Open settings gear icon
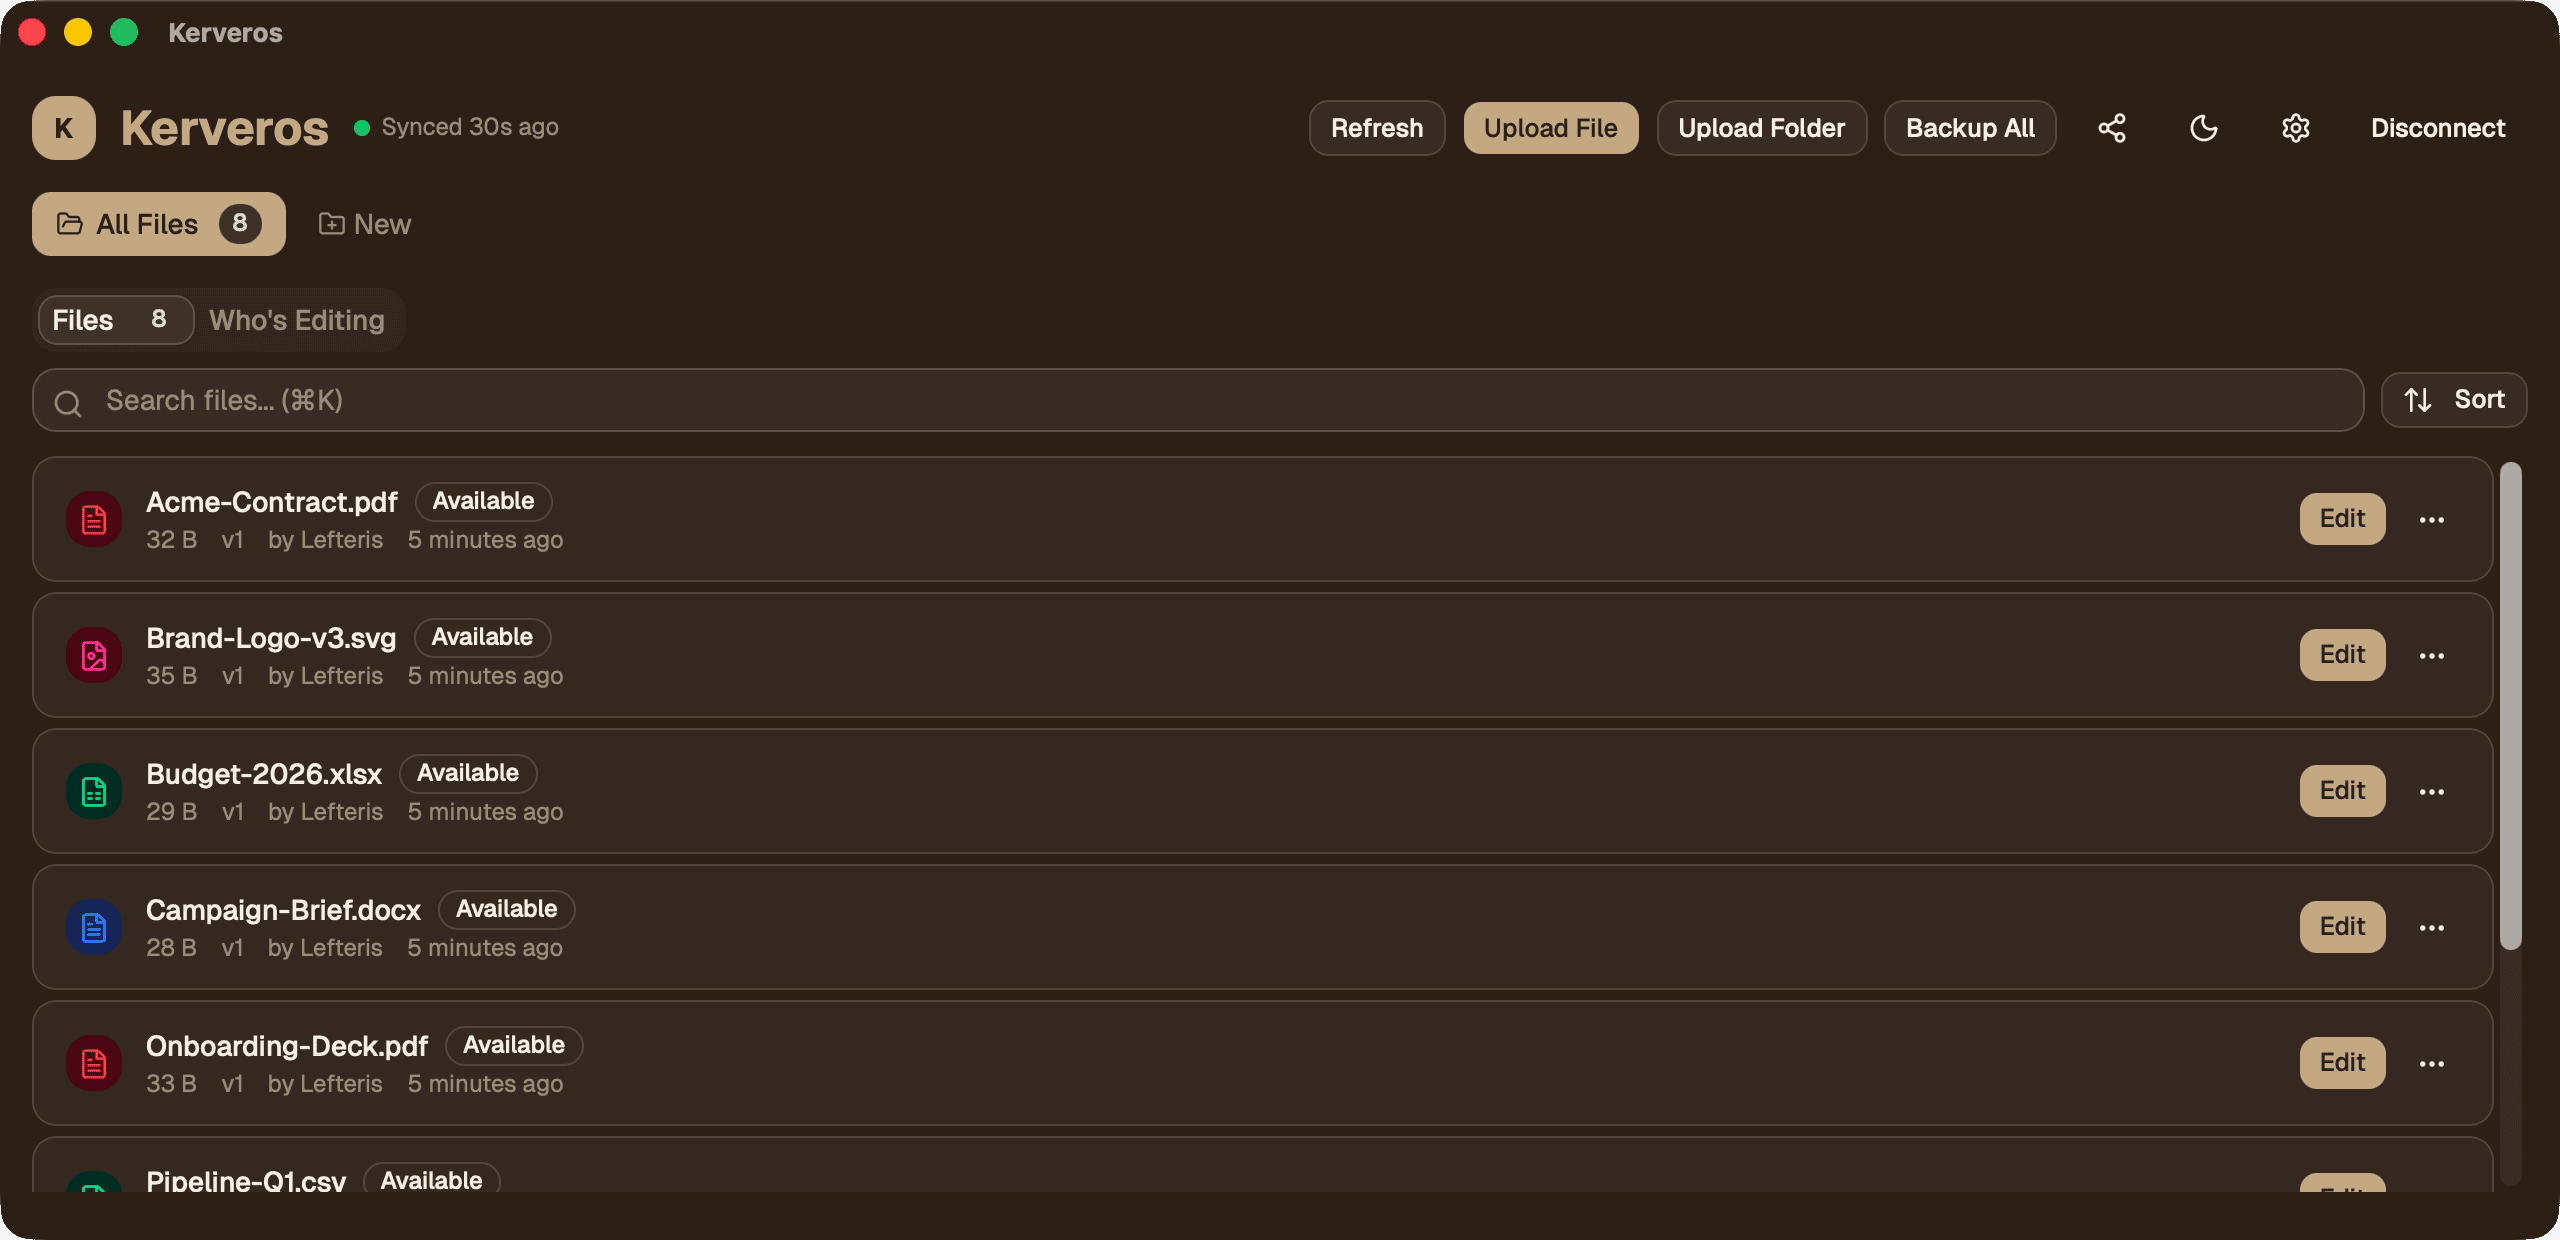The height and width of the screenshot is (1240, 2560). point(2296,128)
